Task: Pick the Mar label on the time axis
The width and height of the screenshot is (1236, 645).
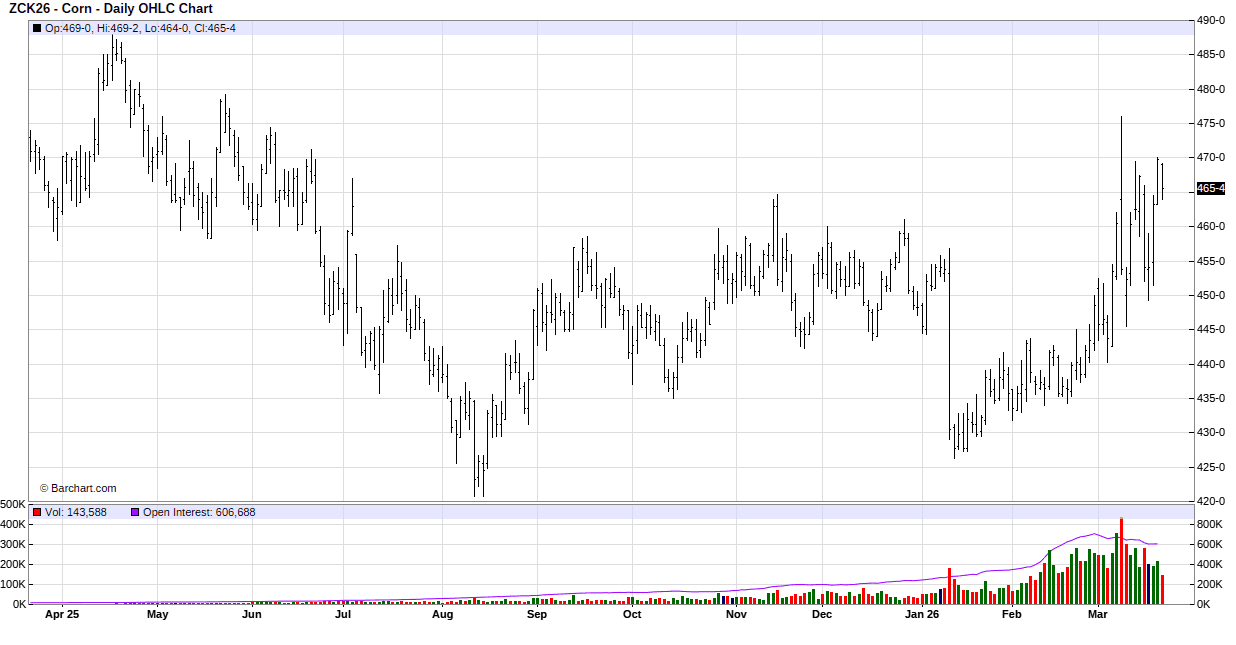Action: (1099, 614)
